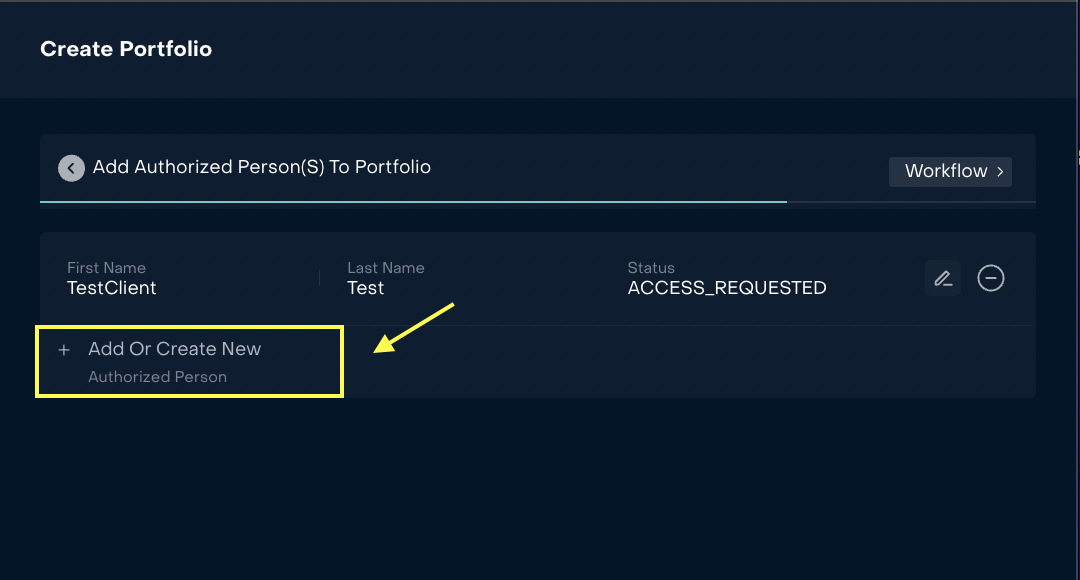Select the pencil edit icon for TestClient

942,278
